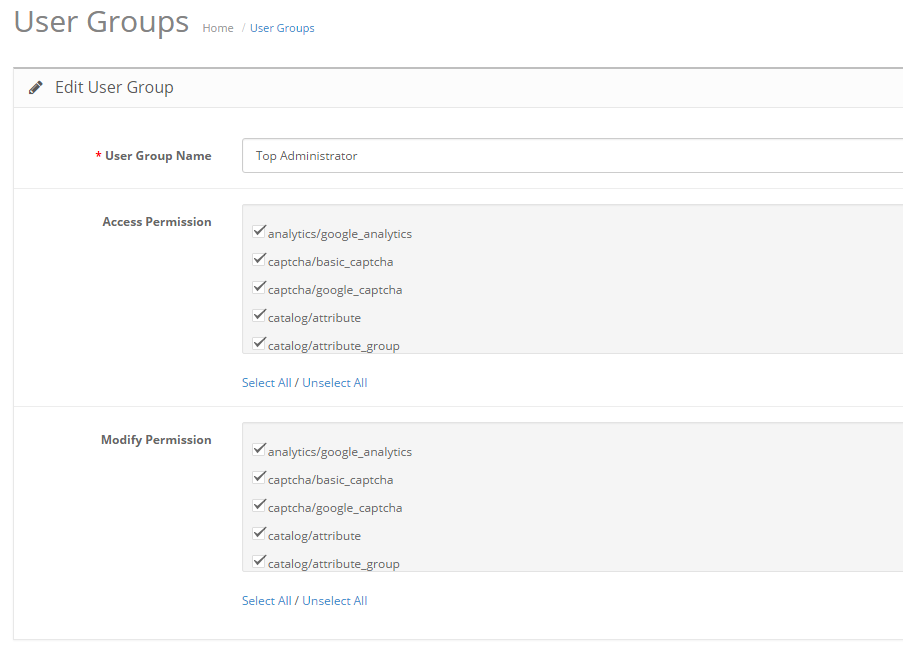Disable captcha/google_captcha in Access Permission
Image resolution: width=903 pixels, height=657 pixels.
point(260,288)
